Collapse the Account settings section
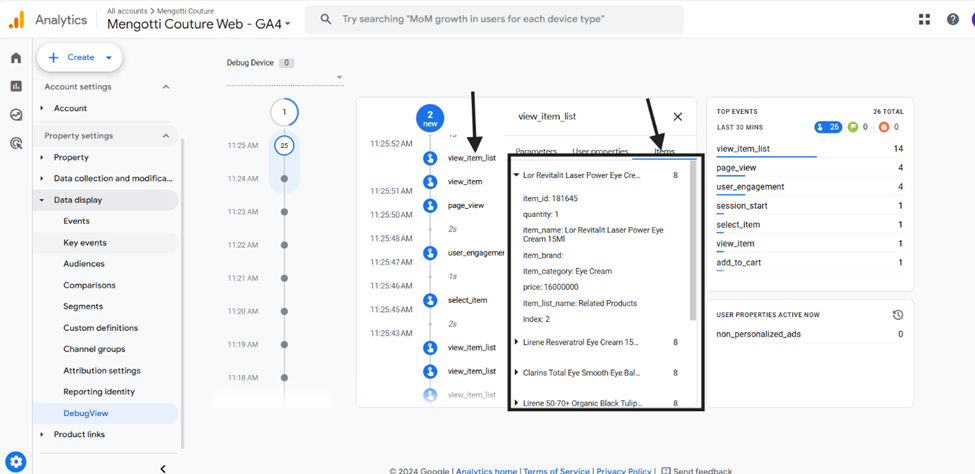 pyautogui.click(x=166, y=87)
